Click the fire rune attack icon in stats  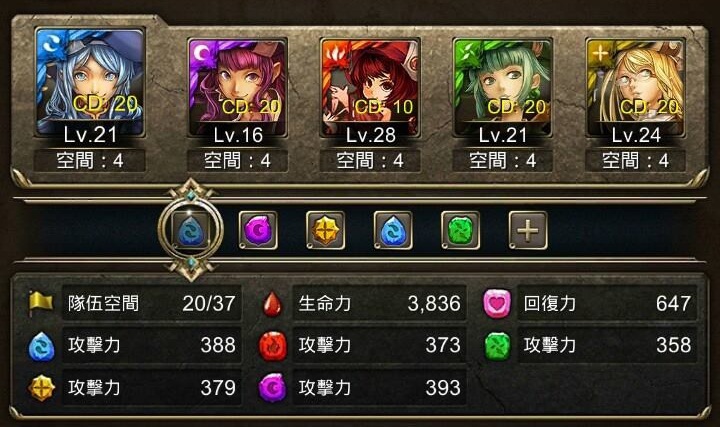point(273,346)
